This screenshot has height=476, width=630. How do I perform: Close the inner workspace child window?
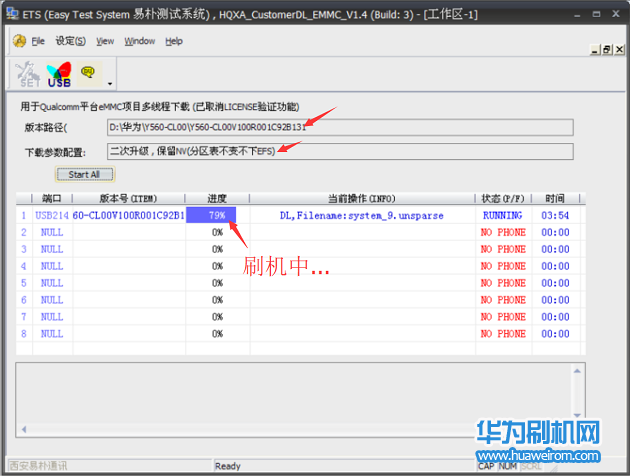click(x=619, y=49)
